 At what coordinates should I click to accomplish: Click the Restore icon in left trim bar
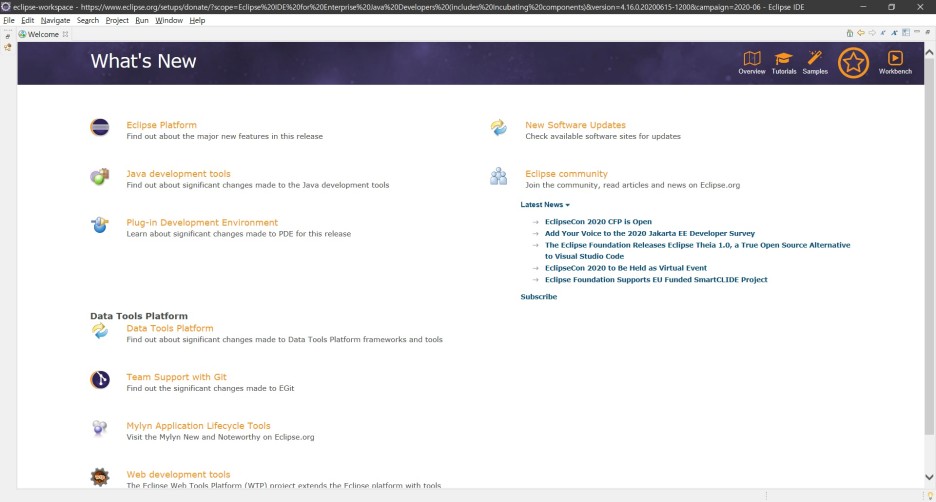(x=8, y=36)
